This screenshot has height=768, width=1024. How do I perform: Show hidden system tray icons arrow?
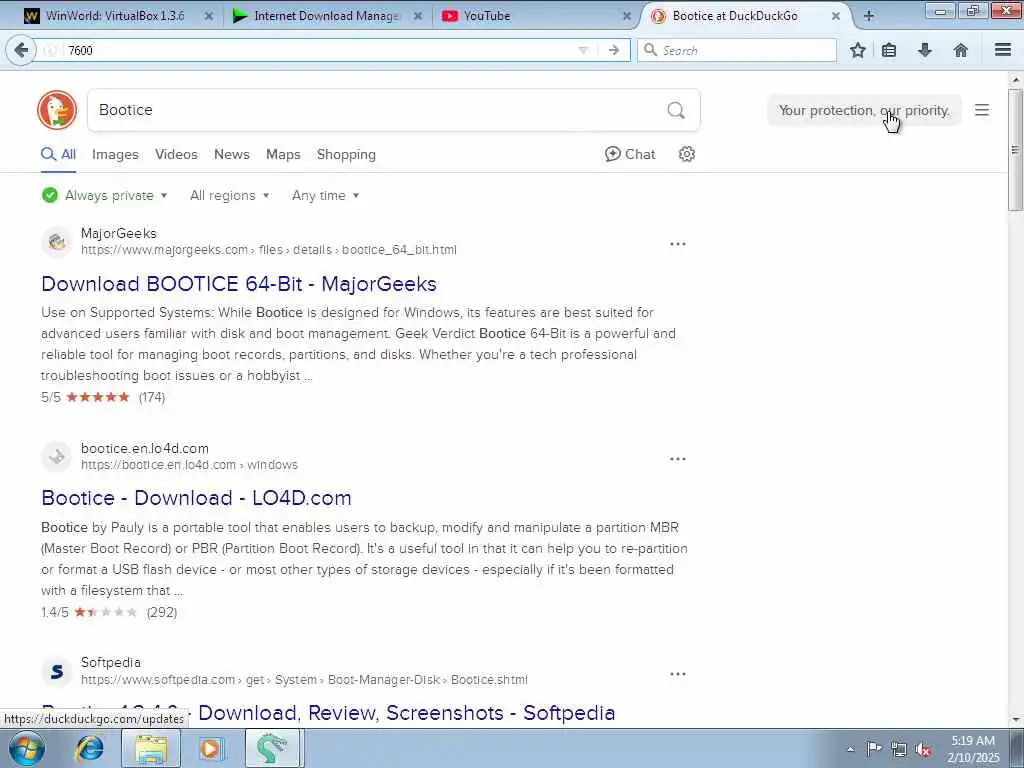pos(850,749)
